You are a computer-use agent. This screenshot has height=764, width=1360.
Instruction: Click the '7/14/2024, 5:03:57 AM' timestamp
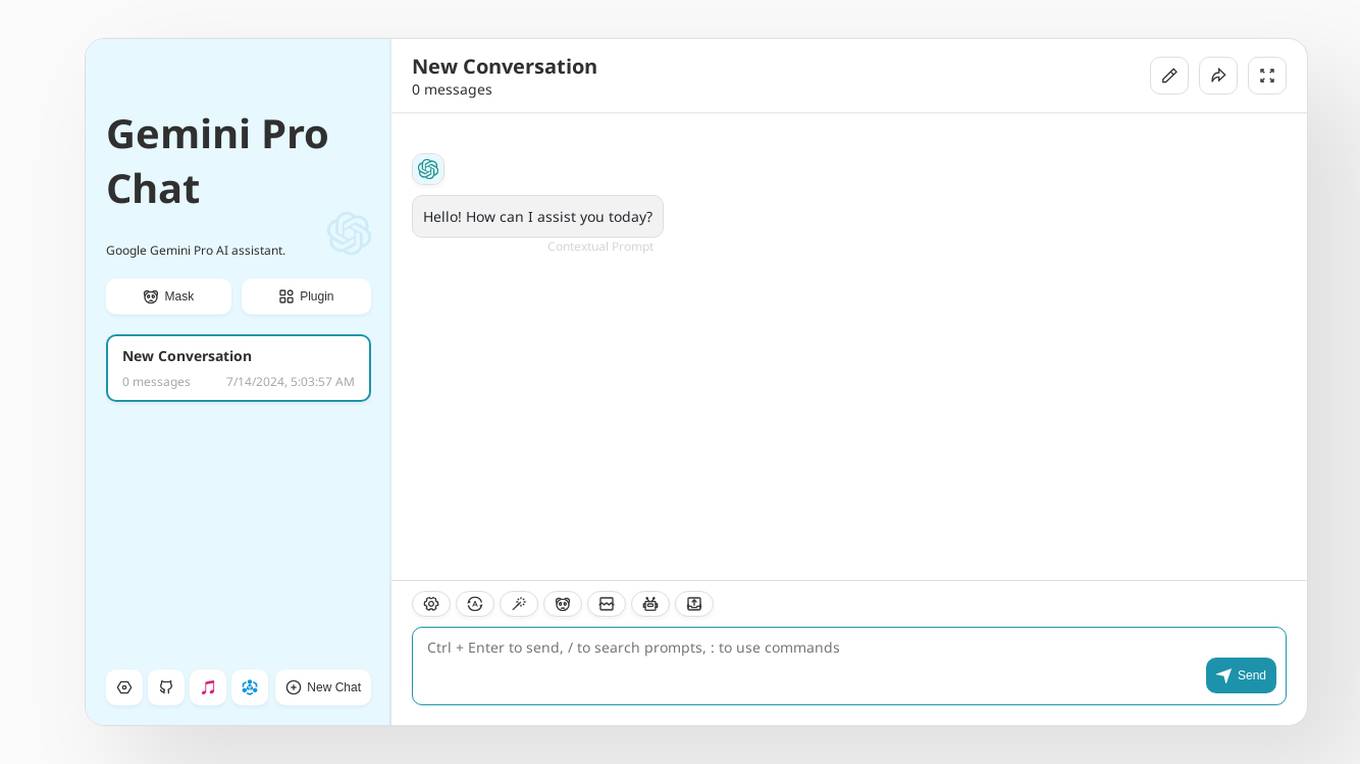point(290,382)
